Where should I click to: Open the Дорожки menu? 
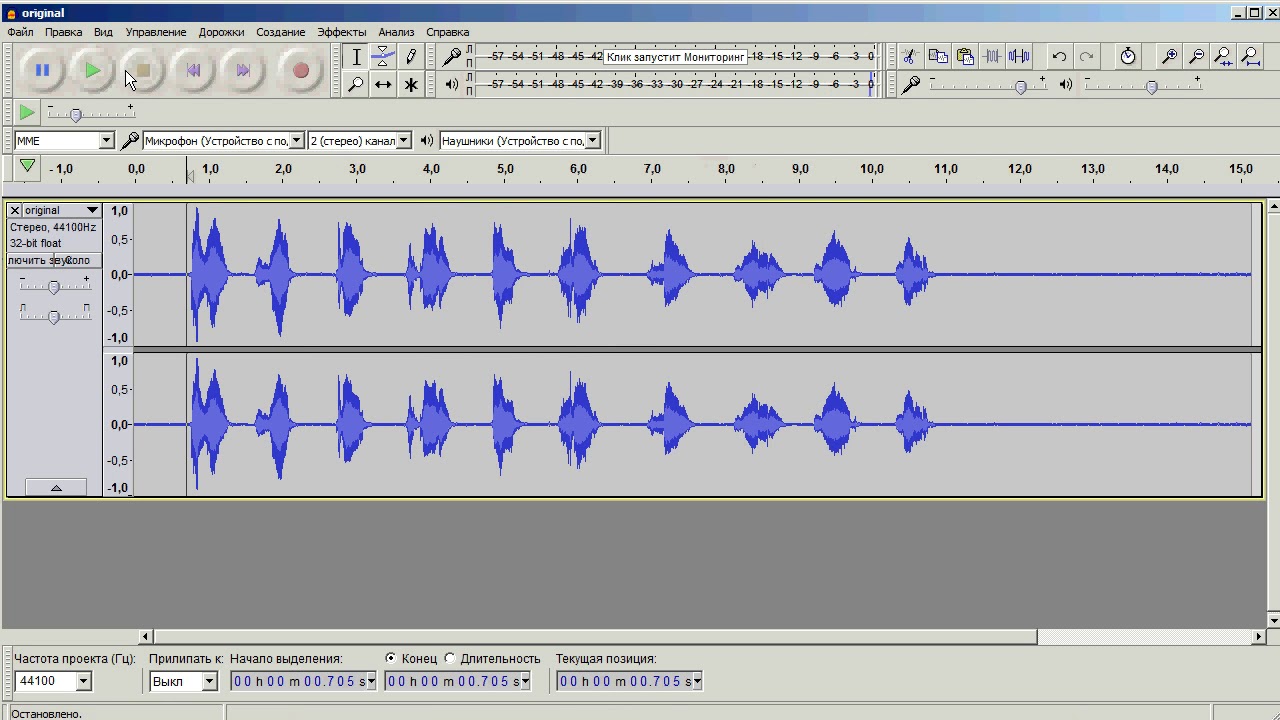coord(221,32)
